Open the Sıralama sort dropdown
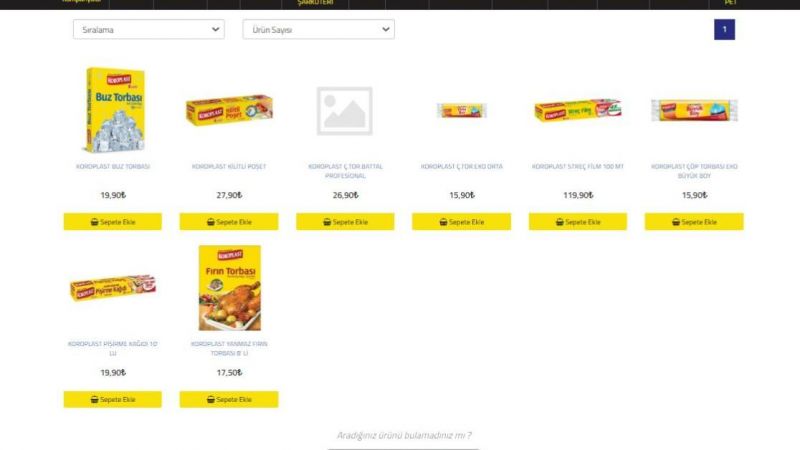This screenshot has width=800, height=450. pos(148,30)
